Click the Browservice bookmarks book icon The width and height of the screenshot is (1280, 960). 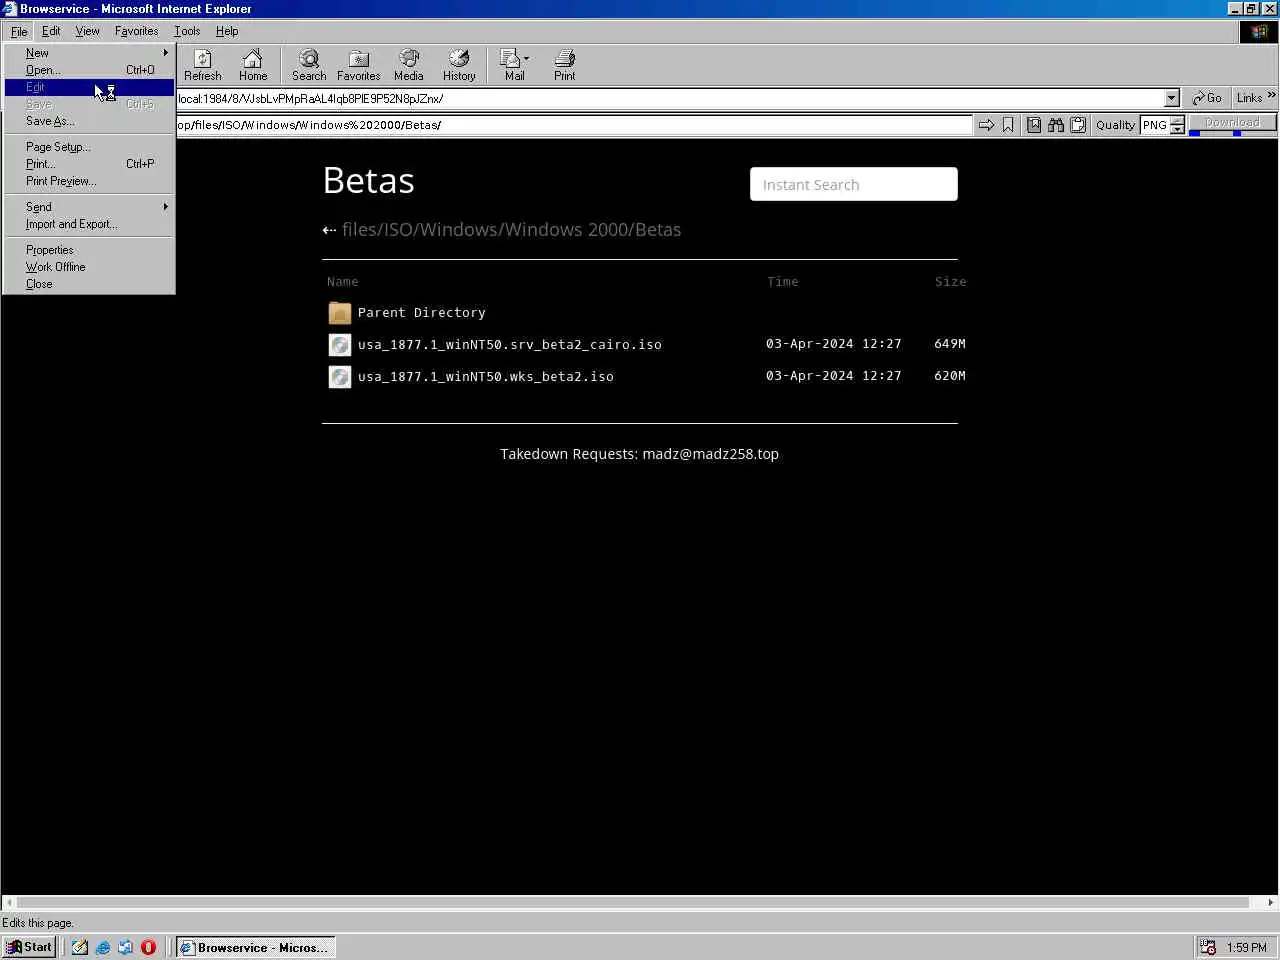click(1034, 125)
